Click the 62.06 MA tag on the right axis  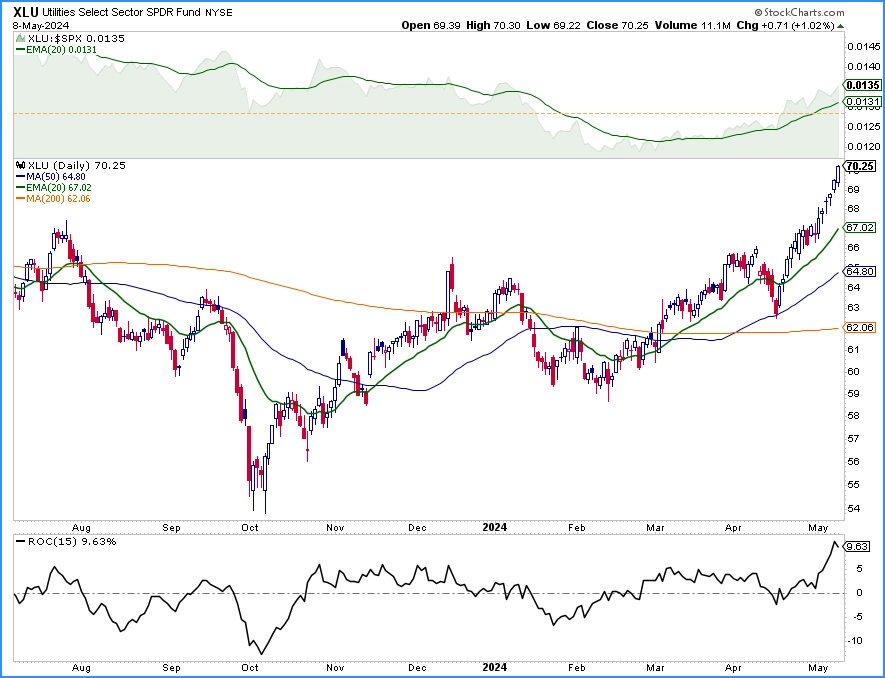coord(860,327)
